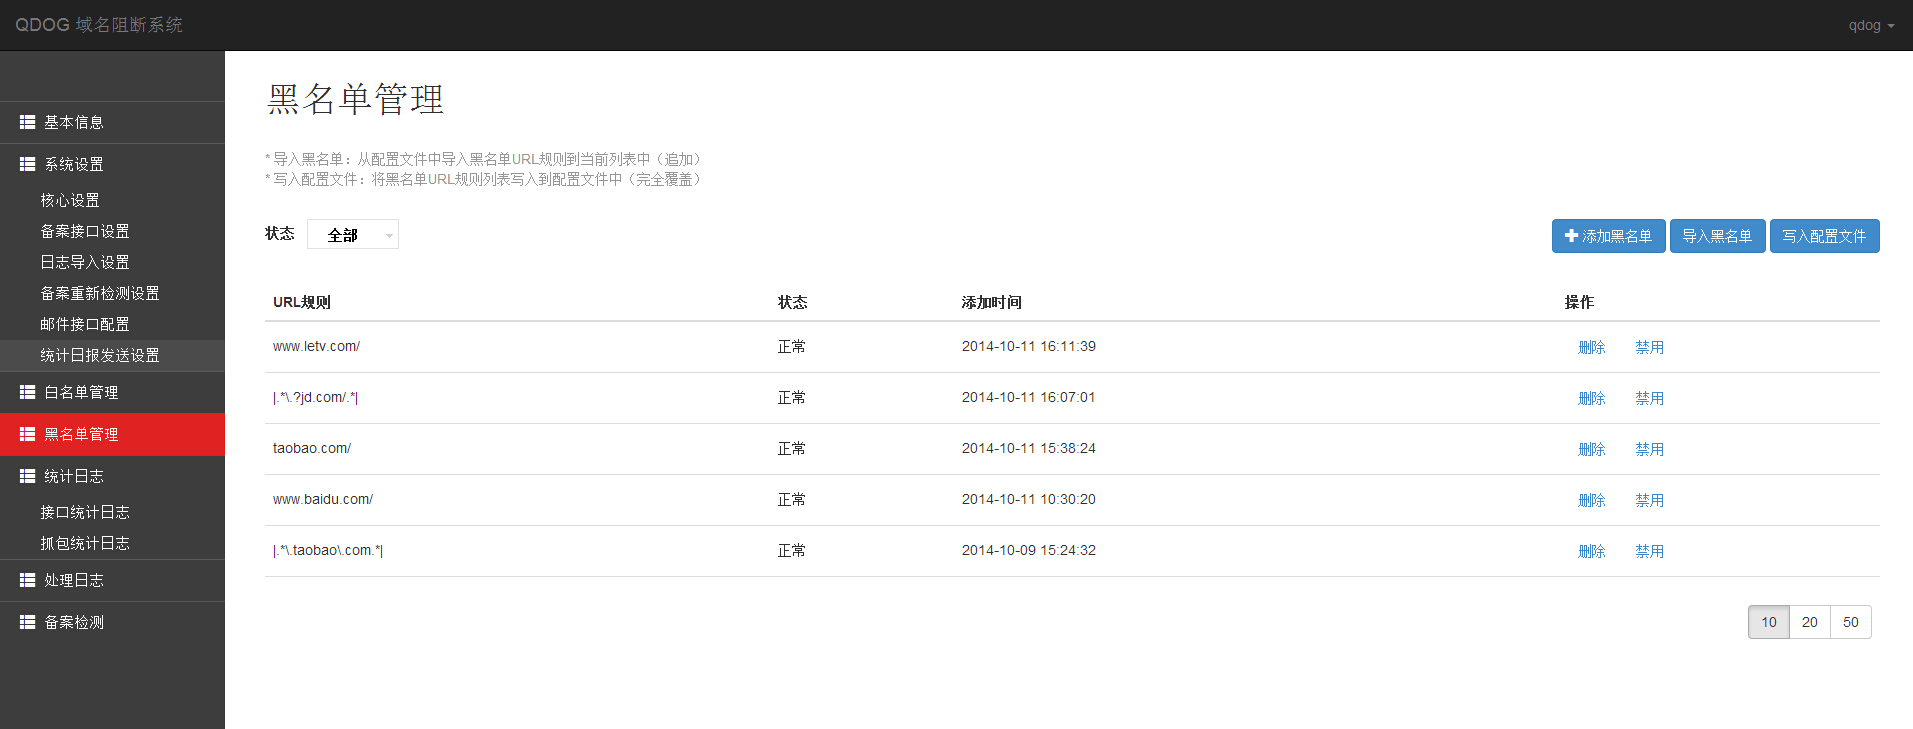
Task: Click the www.baidu.com/ URL cell
Action: (x=323, y=499)
